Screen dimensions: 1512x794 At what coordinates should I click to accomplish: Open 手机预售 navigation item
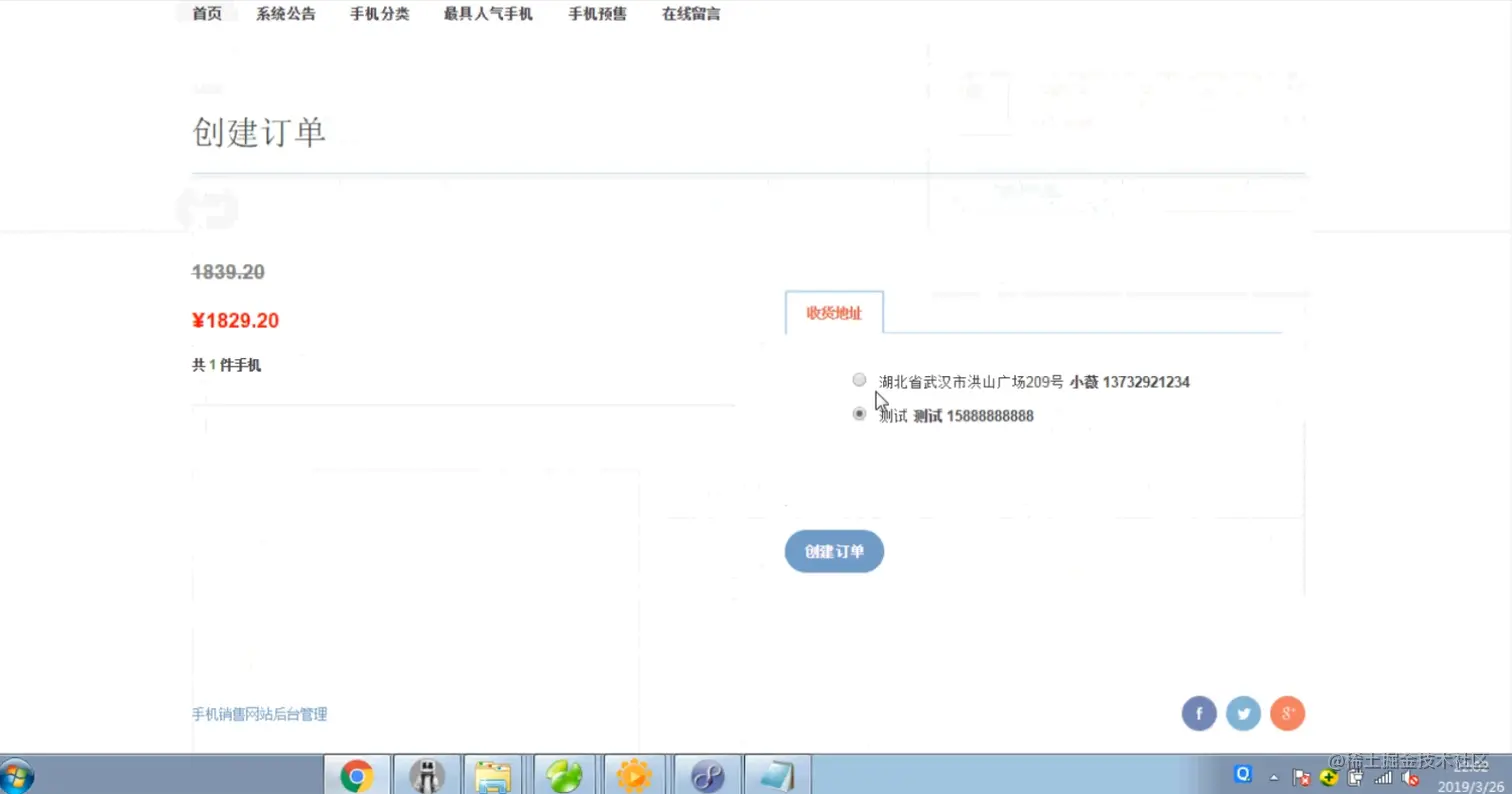point(598,14)
